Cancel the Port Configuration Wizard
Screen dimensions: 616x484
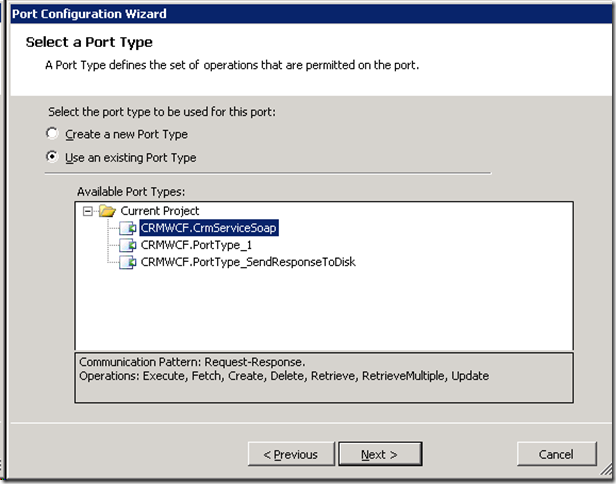pyautogui.click(x=556, y=455)
